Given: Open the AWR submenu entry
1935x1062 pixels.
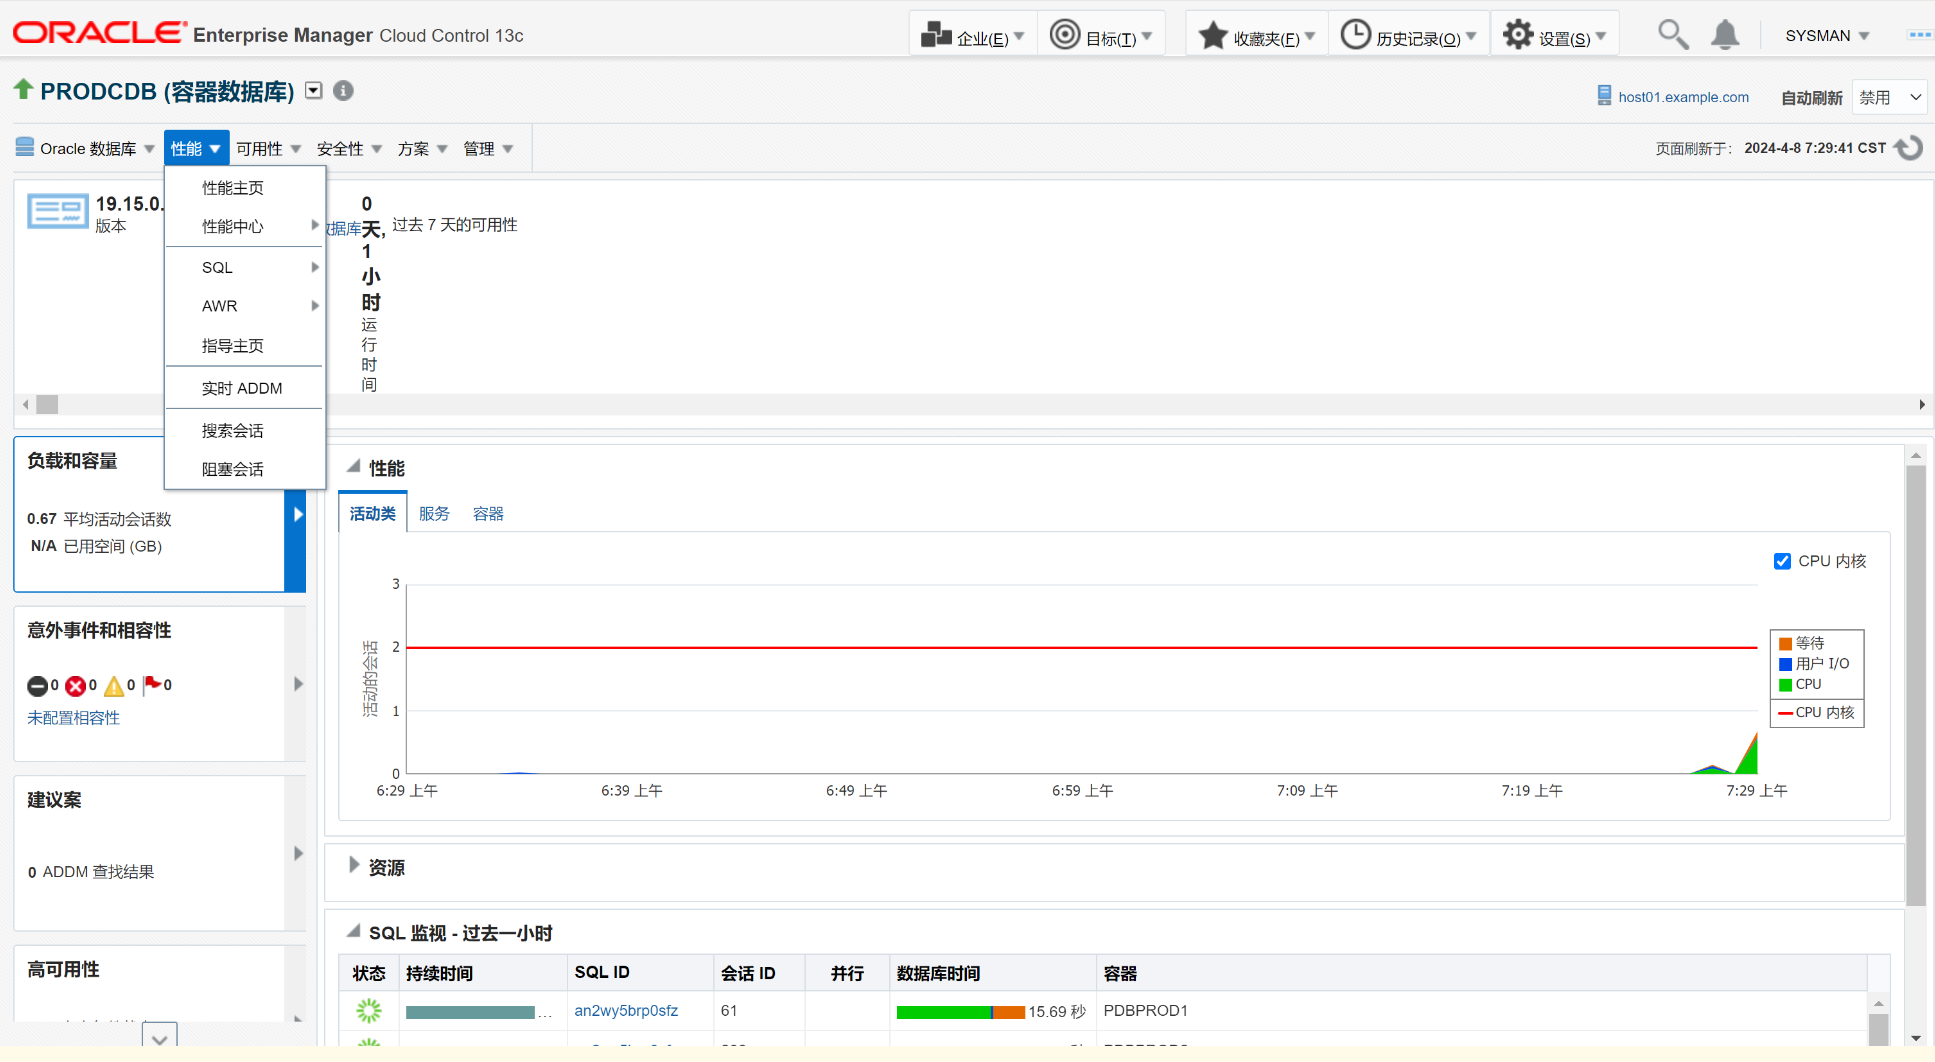Looking at the screenshot, I should [245, 306].
